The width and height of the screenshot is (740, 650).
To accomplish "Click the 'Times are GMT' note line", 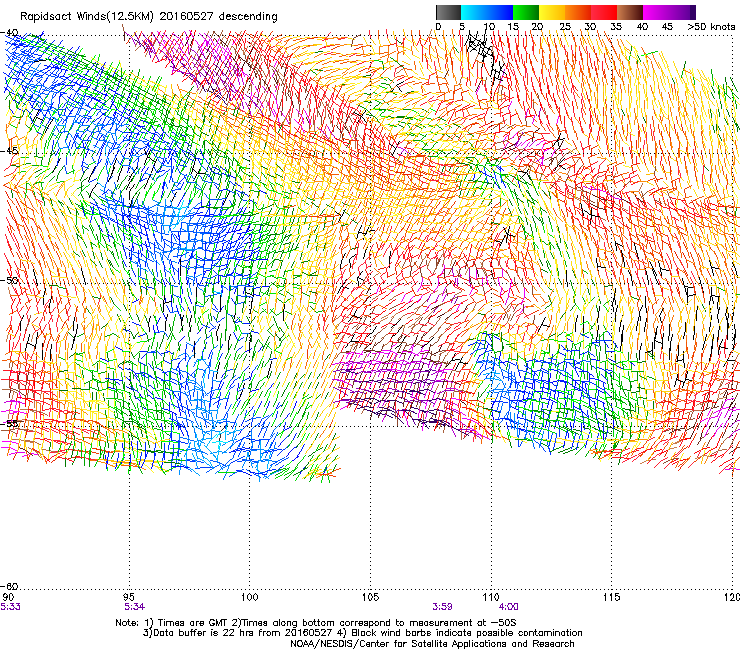I will coord(316,623).
